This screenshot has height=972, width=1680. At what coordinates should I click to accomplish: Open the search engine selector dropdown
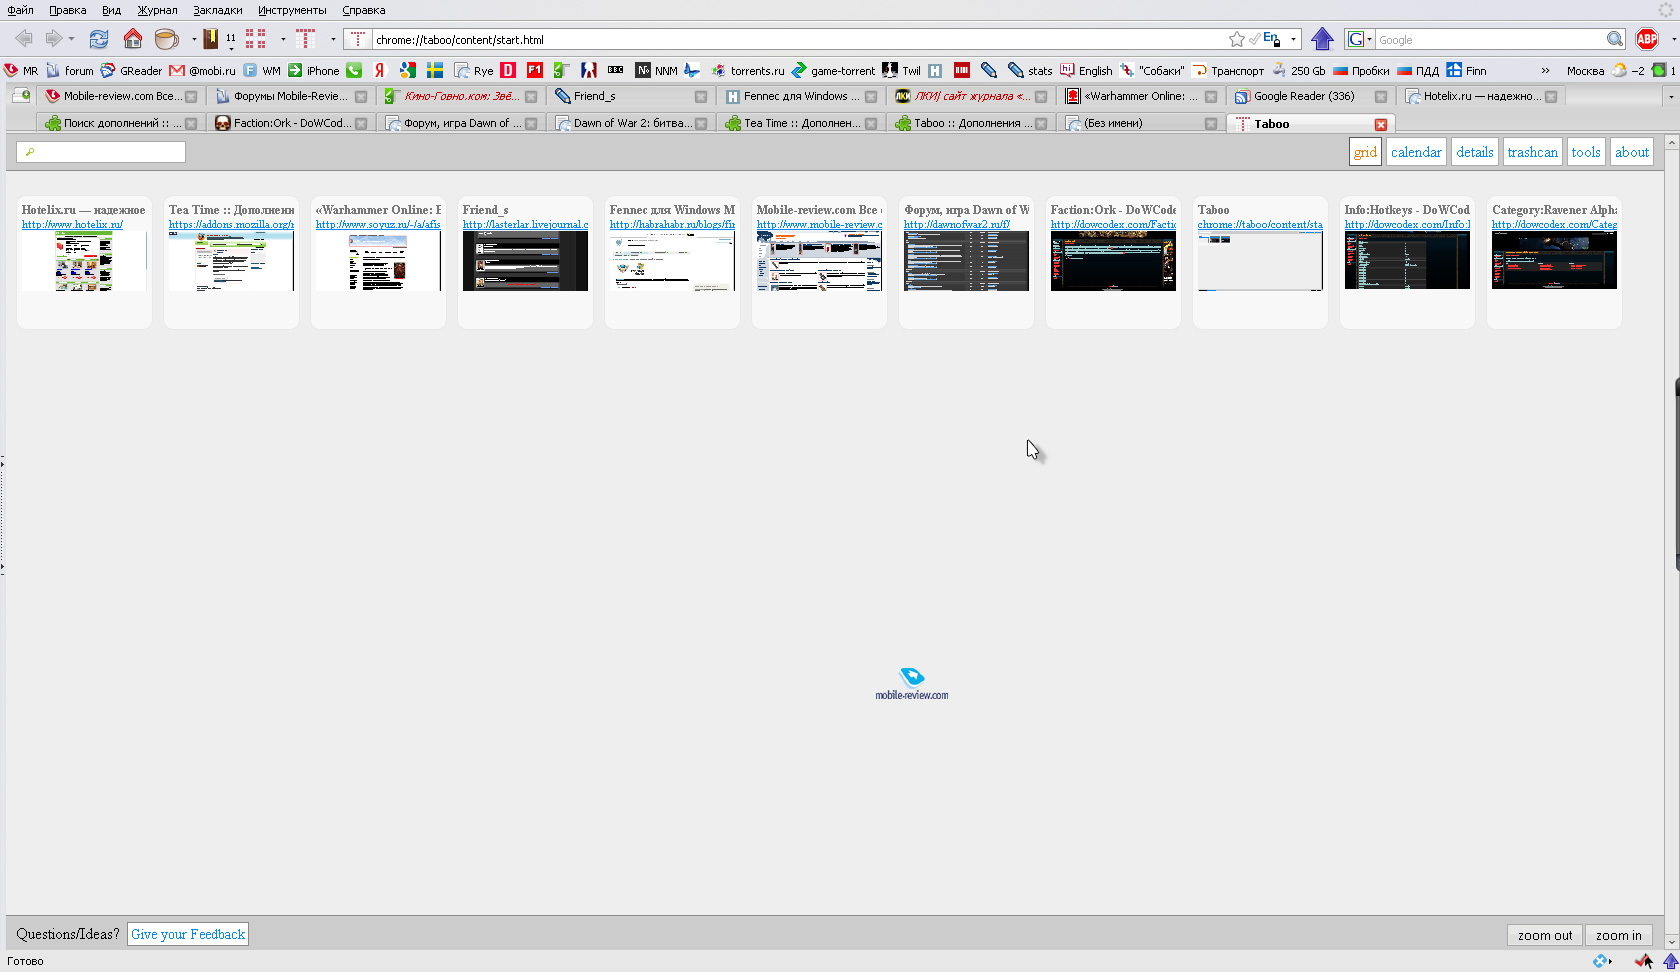(1369, 39)
